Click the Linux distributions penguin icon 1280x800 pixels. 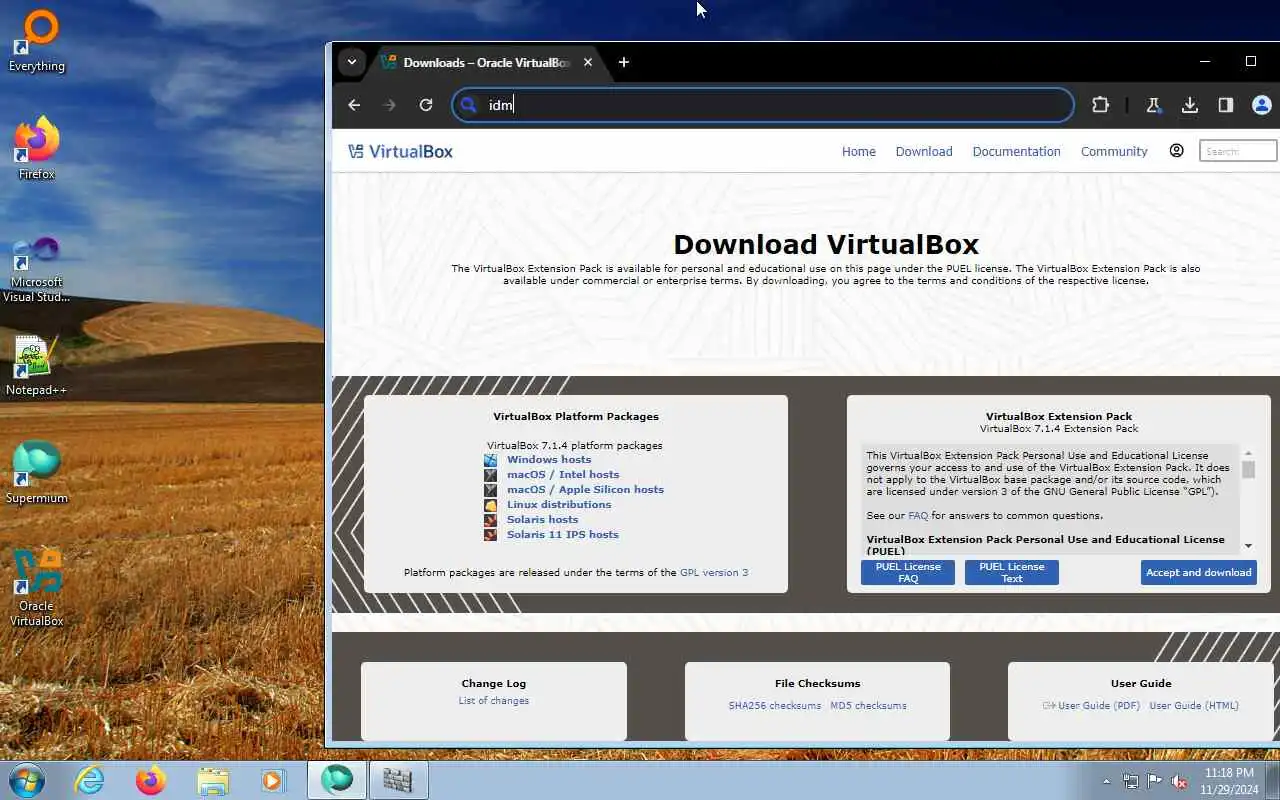[x=490, y=505]
